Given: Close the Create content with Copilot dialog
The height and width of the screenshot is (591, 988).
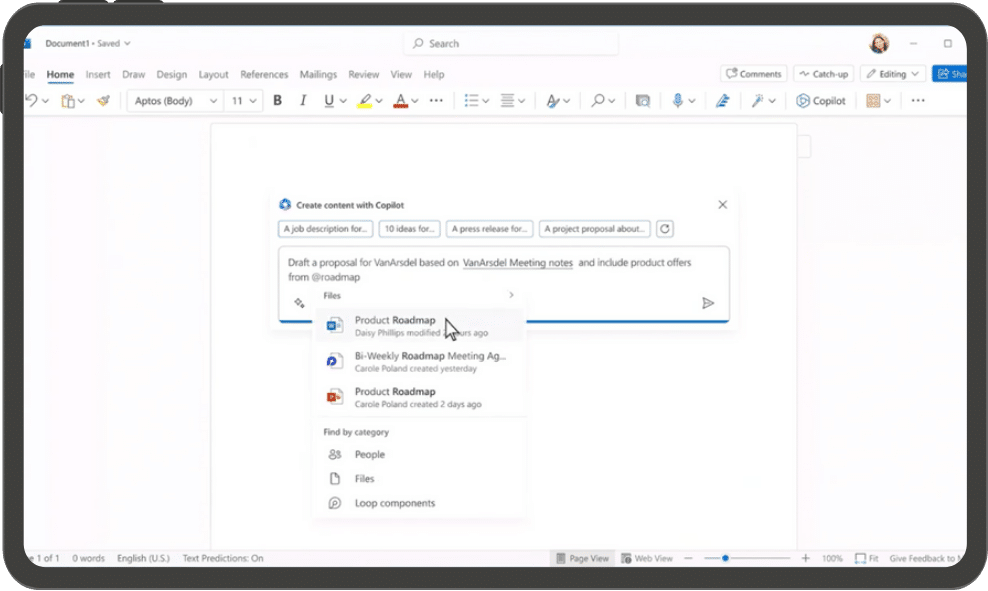Looking at the screenshot, I should 723,205.
